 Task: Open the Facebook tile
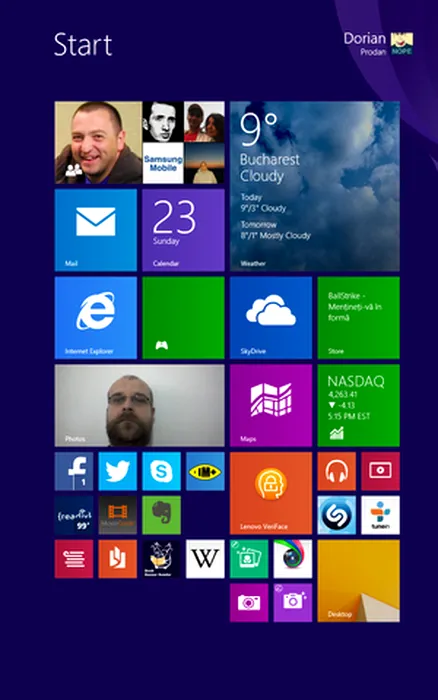click(74, 471)
